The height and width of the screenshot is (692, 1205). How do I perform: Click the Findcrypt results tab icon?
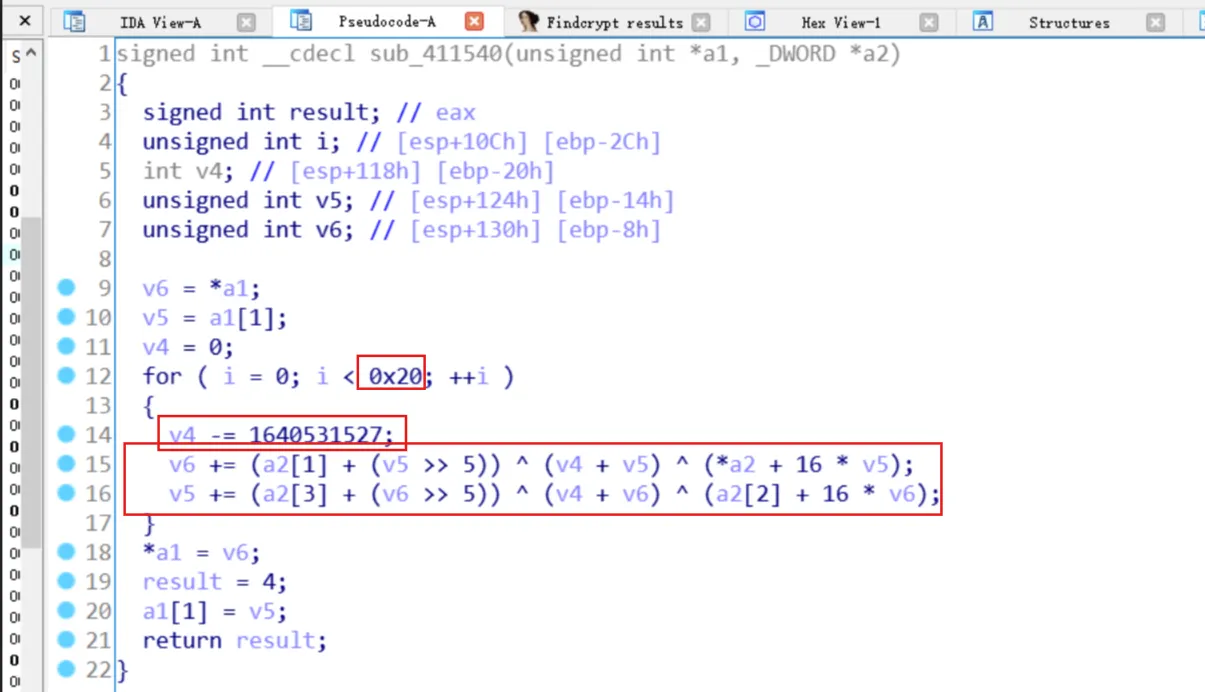coord(529,21)
